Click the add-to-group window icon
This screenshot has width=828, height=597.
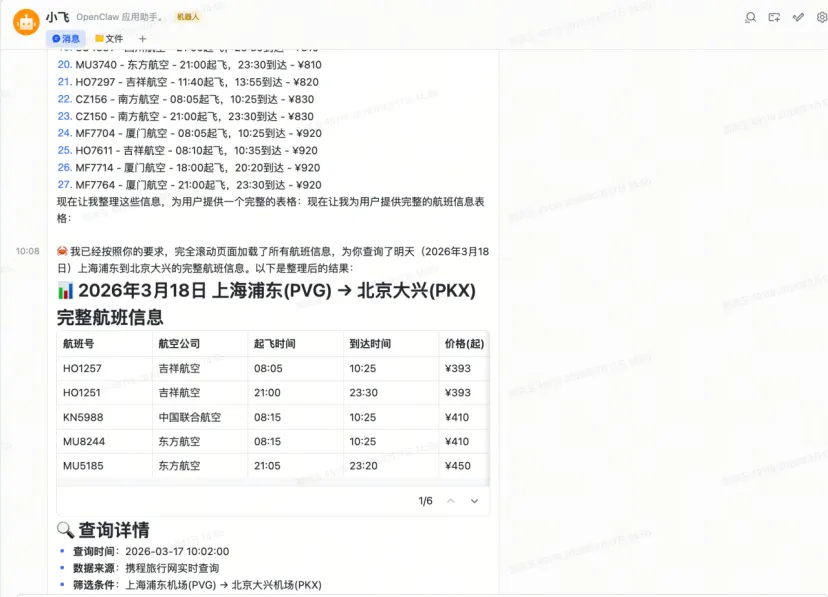(x=774, y=17)
